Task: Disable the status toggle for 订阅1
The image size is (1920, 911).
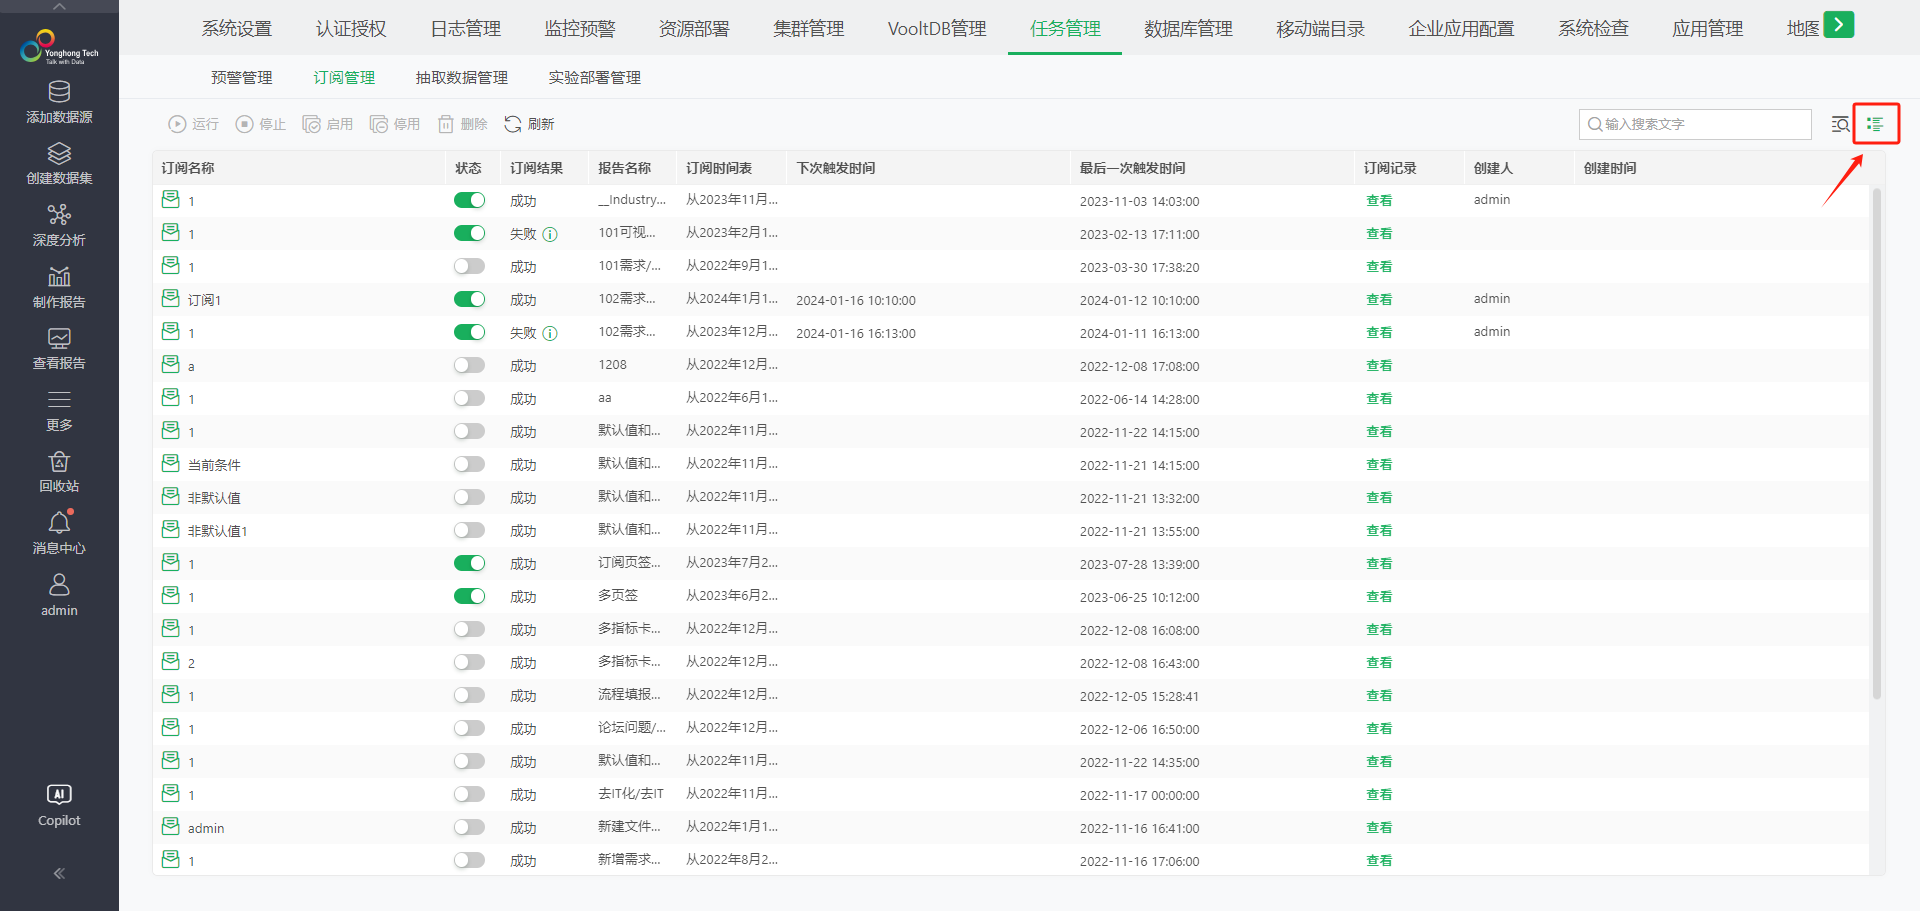Action: coord(469,298)
